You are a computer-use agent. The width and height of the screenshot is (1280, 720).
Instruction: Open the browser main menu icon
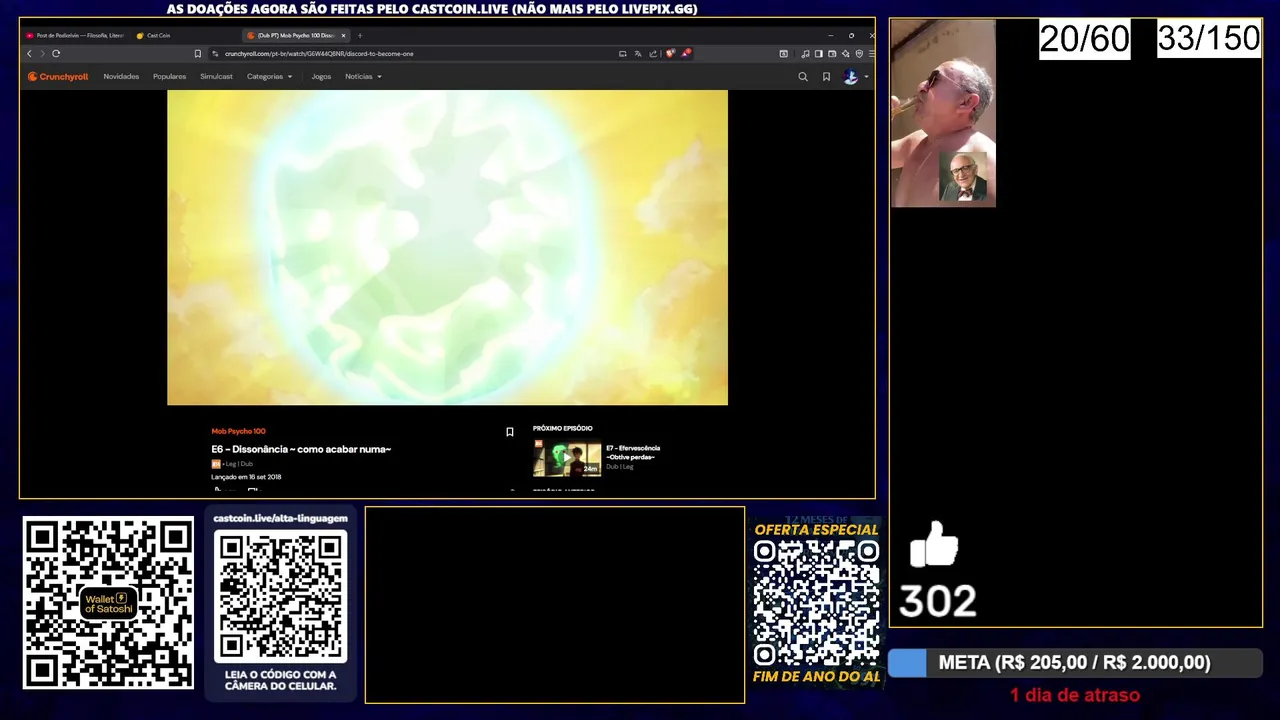pos(870,54)
